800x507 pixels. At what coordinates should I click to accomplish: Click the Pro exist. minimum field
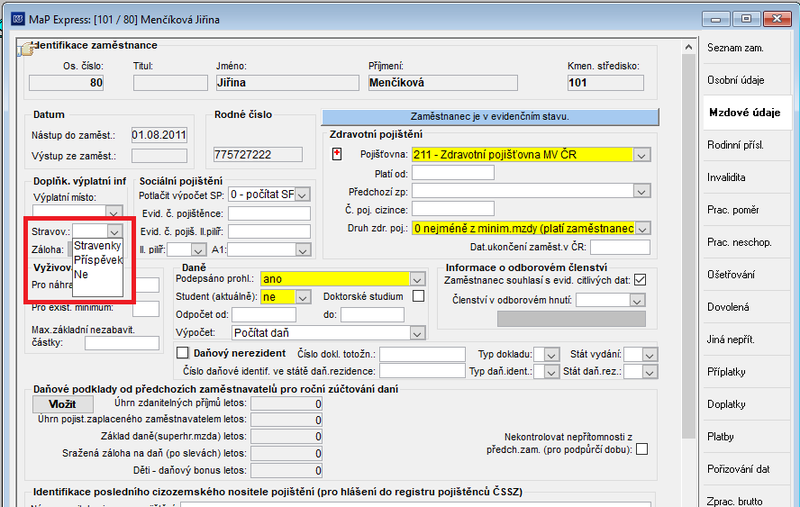146,309
